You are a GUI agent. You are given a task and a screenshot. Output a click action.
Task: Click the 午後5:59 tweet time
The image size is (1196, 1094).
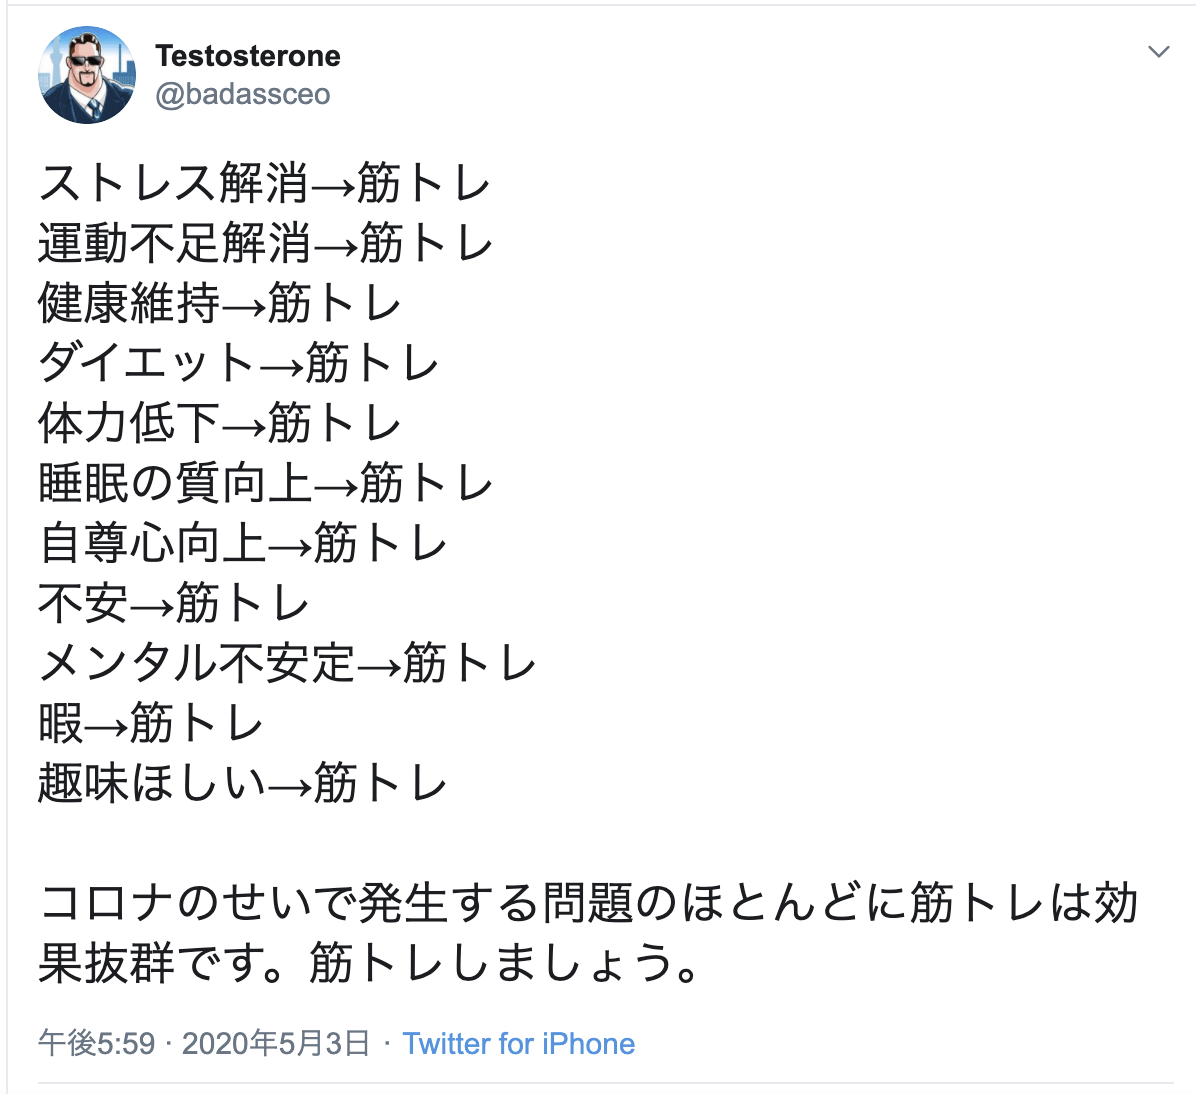pyautogui.click(x=97, y=1044)
